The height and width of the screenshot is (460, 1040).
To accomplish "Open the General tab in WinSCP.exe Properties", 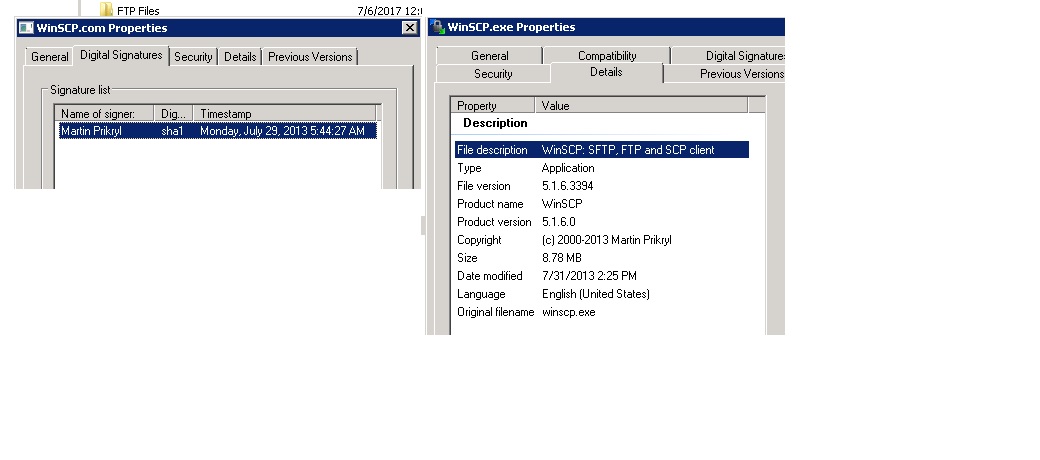I will tap(490, 56).
